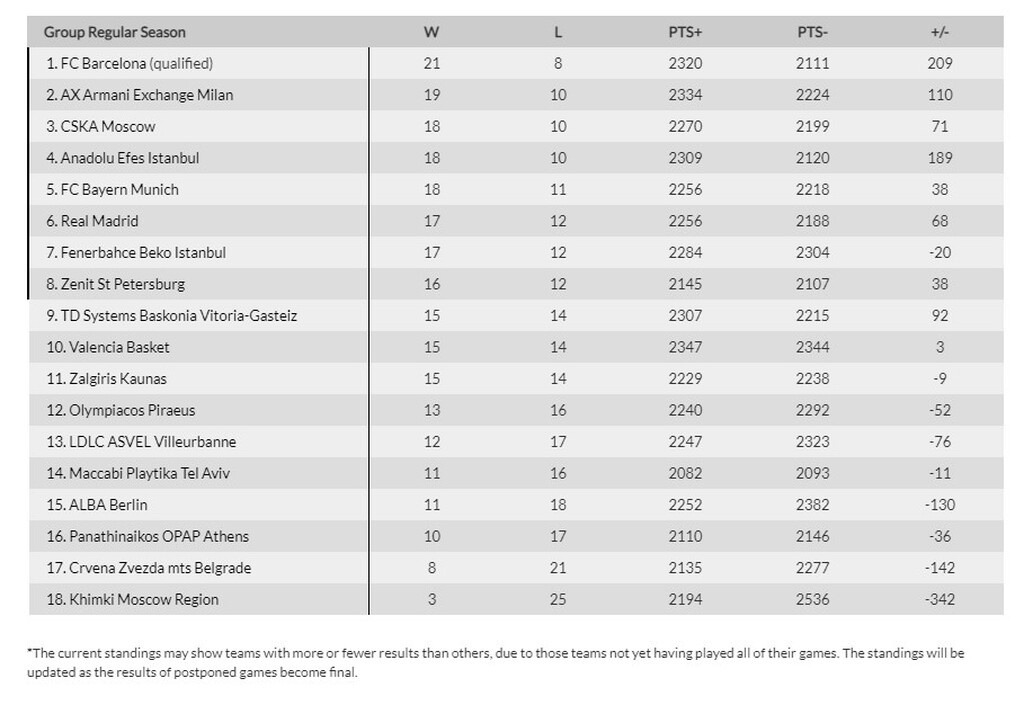The height and width of the screenshot is (705, 1024).
Task: Sort by the +/- column header
Action: (x=940, y=32)
